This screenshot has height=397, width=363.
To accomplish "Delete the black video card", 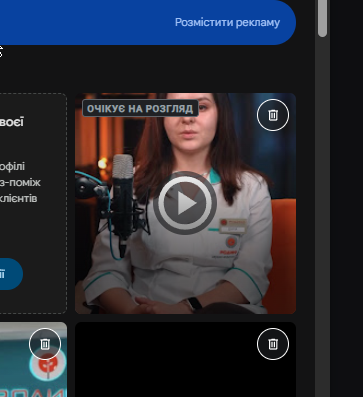I will tap(273, 344).
